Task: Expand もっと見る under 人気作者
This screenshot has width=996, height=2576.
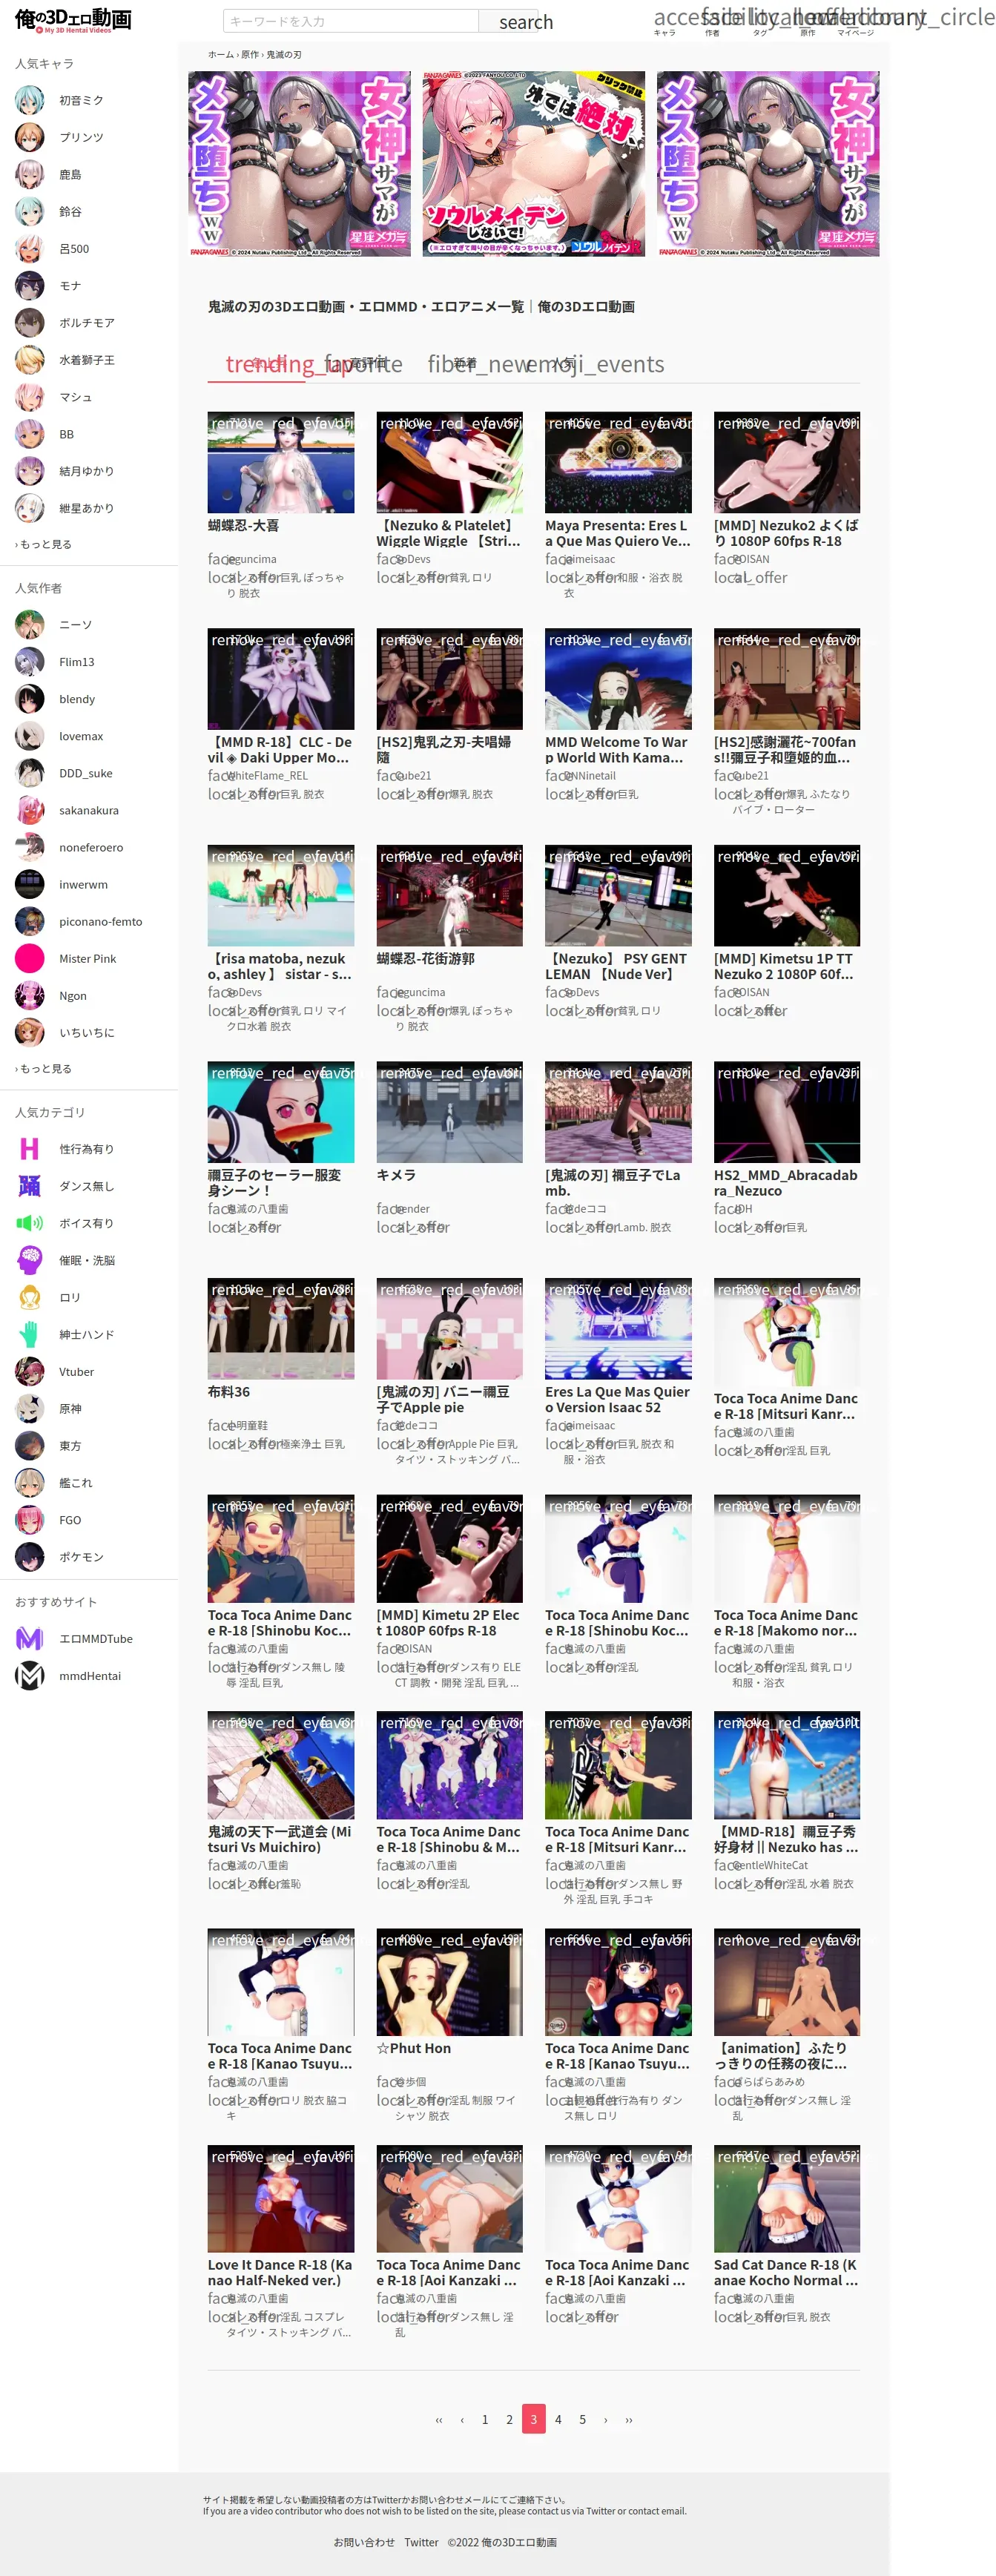Action: click(x=43, y=1068)
